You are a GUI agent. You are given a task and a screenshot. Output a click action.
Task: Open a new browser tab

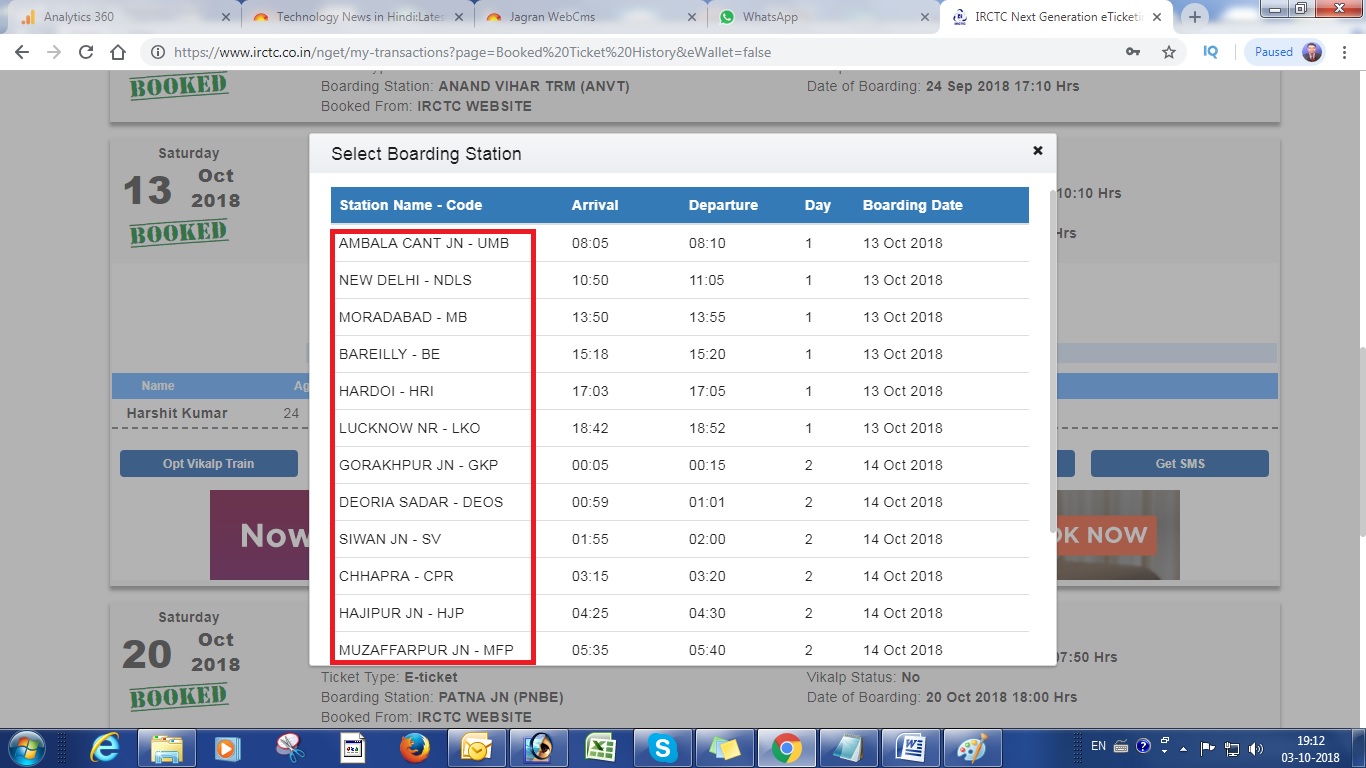click(1194, 17)
